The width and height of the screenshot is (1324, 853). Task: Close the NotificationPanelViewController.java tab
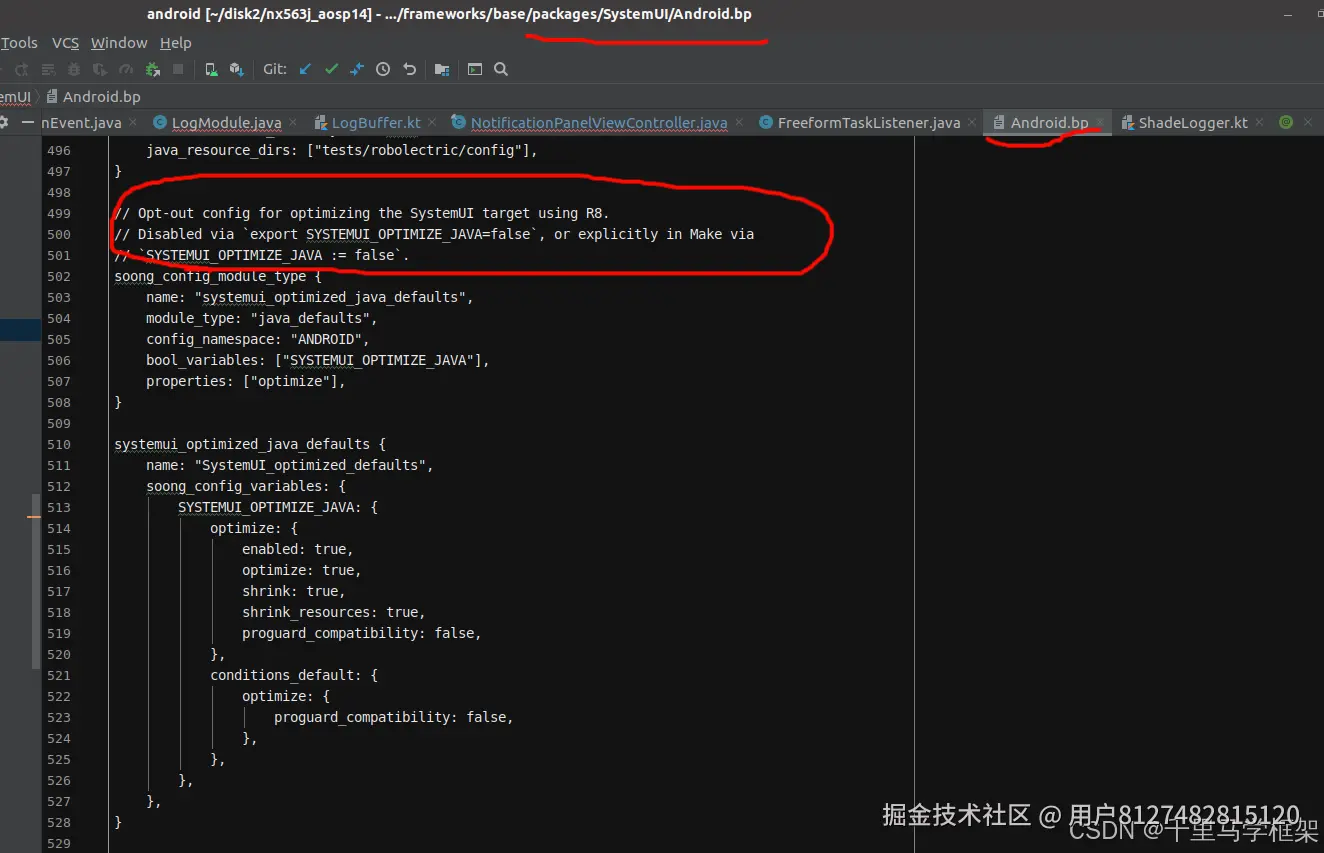tap(739, 123)
